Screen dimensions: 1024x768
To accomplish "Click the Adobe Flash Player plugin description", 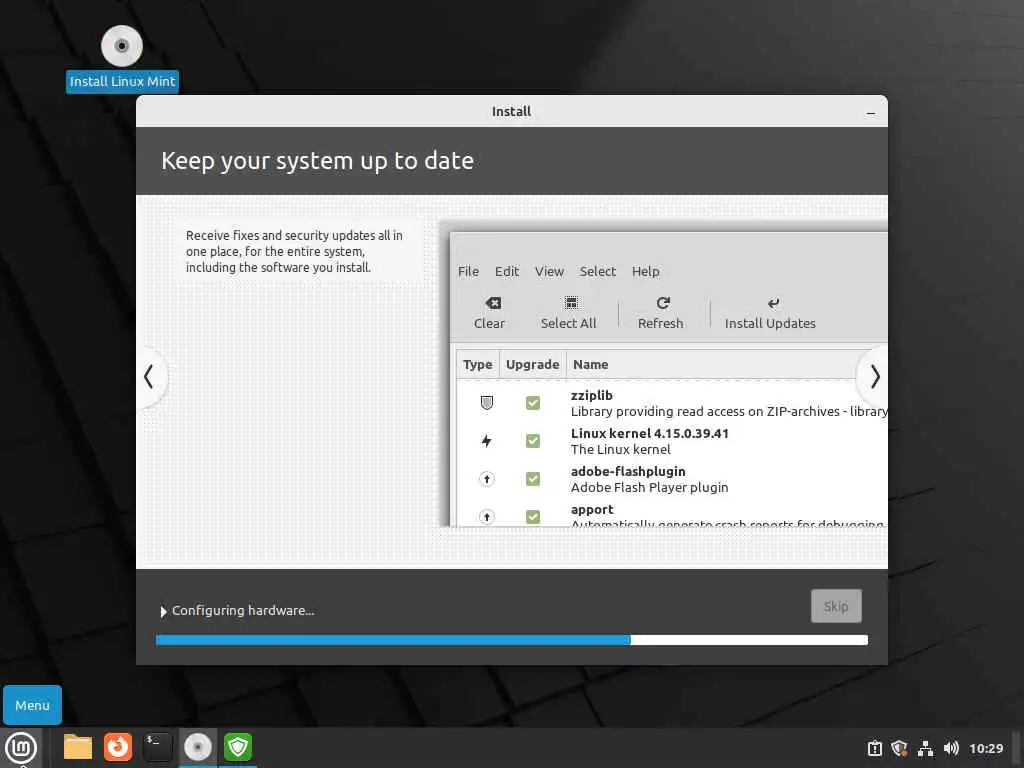I will point(649,488).
